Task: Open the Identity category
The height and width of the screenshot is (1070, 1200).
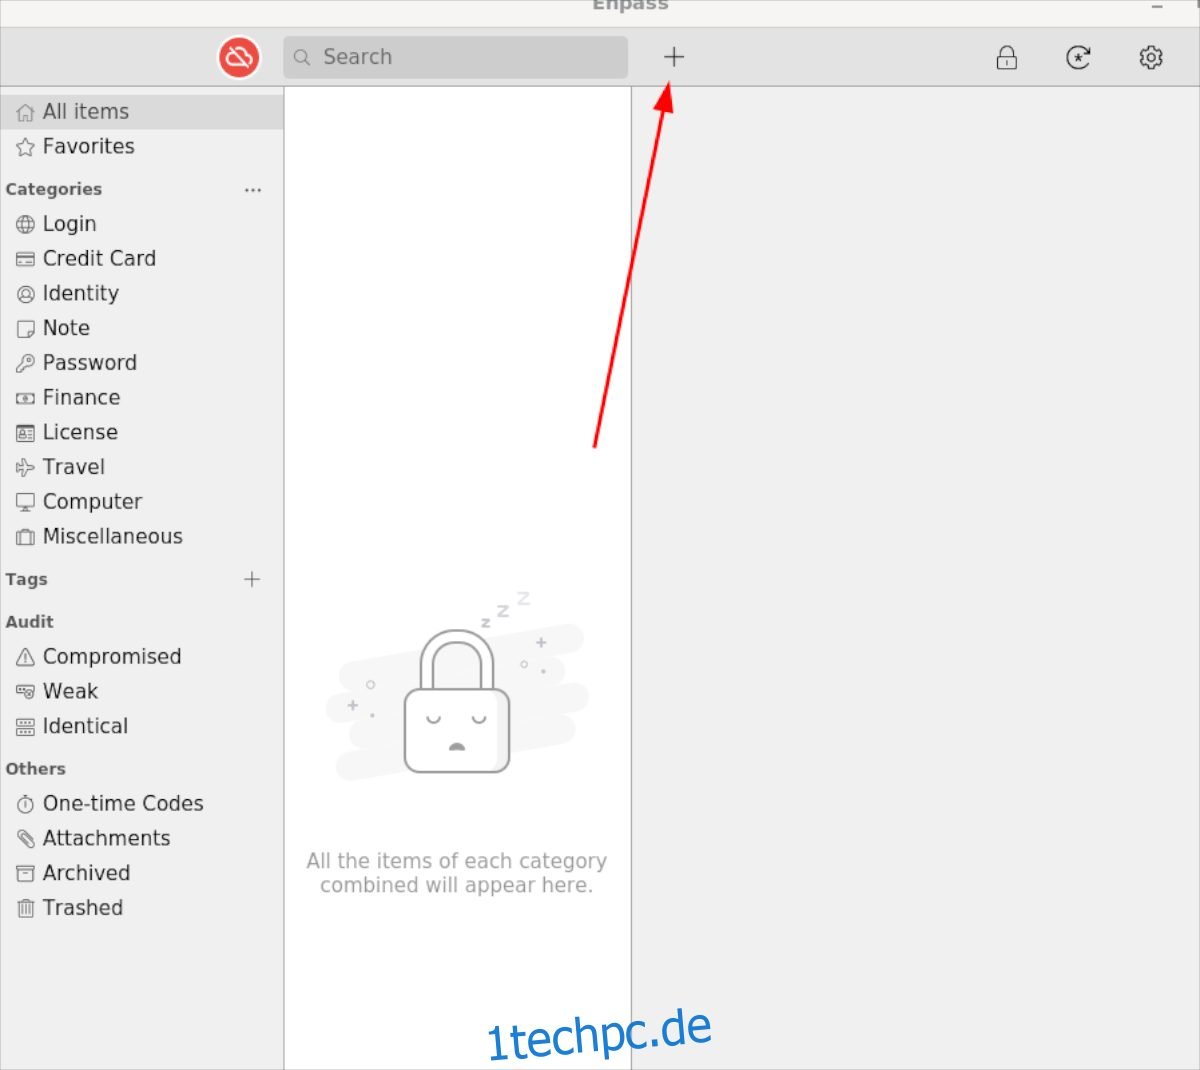Action: [142, 294]
